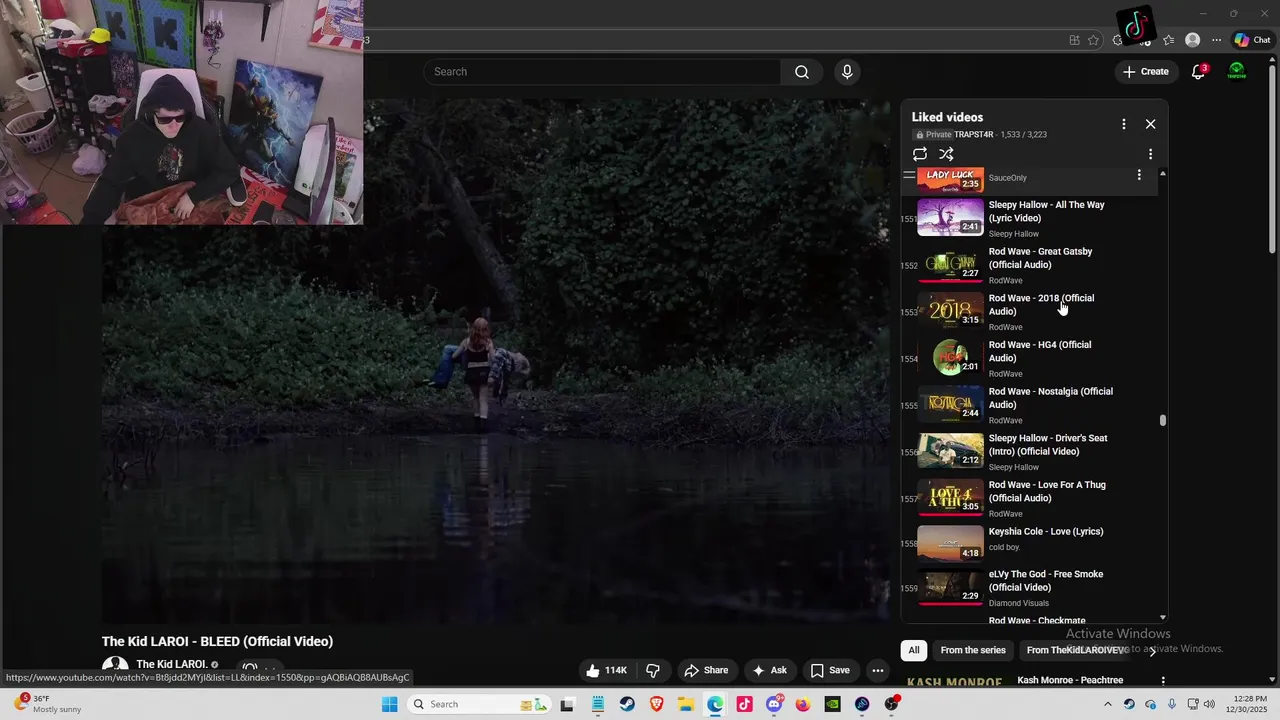Play Sleepy Hallow All The Way thumbnail
Image resolution: width=1280 pixels, height=720 pixels.
pyautogui.click(x=950, y=218)
